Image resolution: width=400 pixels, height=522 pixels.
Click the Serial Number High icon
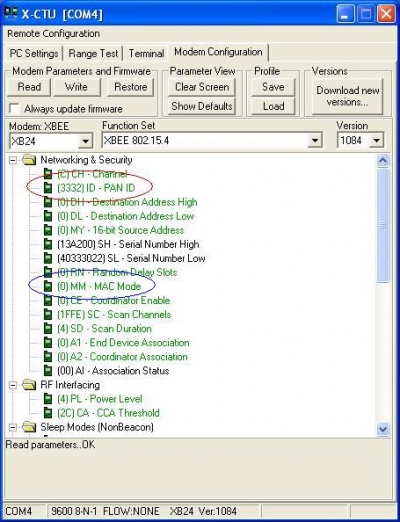pos(48,244)
